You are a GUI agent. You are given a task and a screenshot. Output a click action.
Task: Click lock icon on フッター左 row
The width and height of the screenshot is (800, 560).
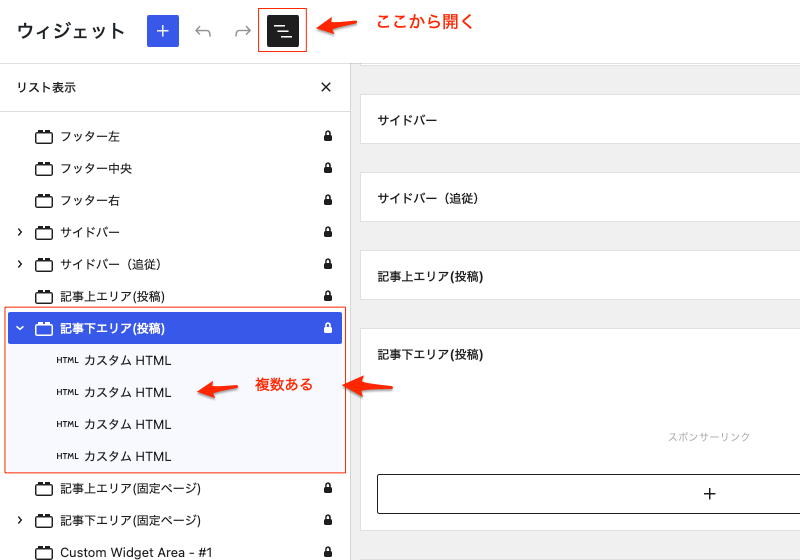coord(328,136)
